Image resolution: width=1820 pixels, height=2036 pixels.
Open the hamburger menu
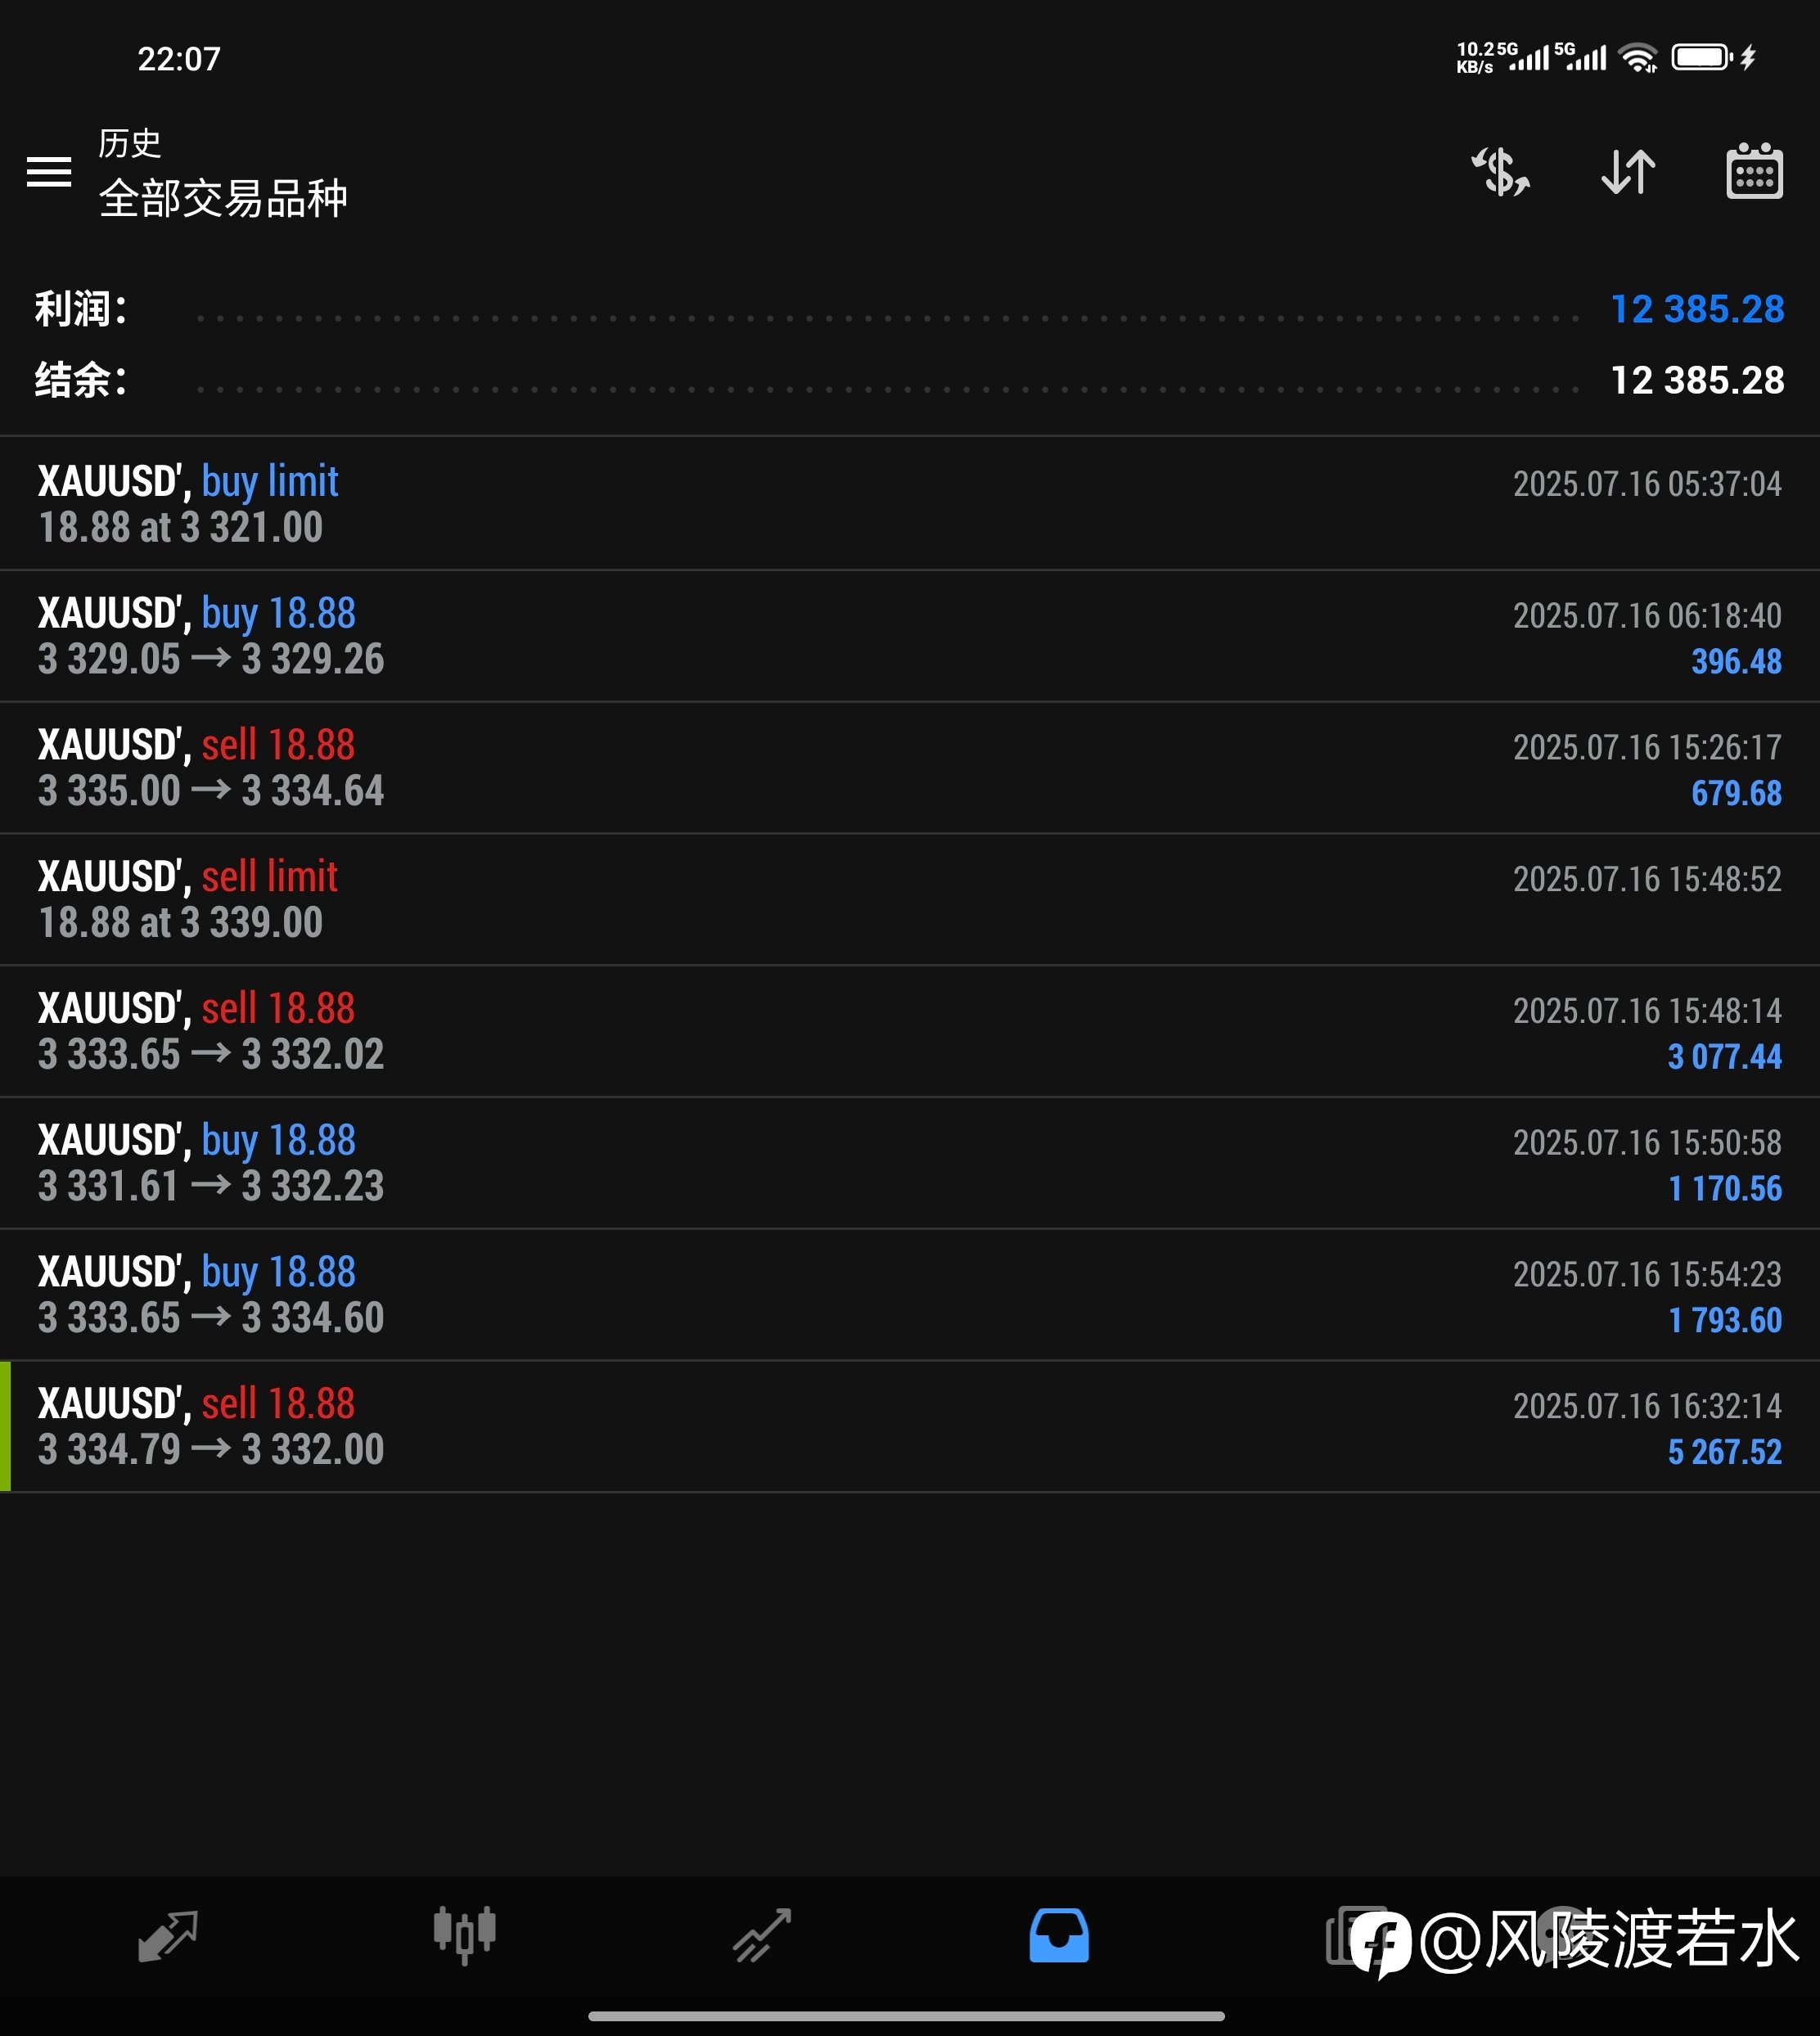tap(48, 172)
